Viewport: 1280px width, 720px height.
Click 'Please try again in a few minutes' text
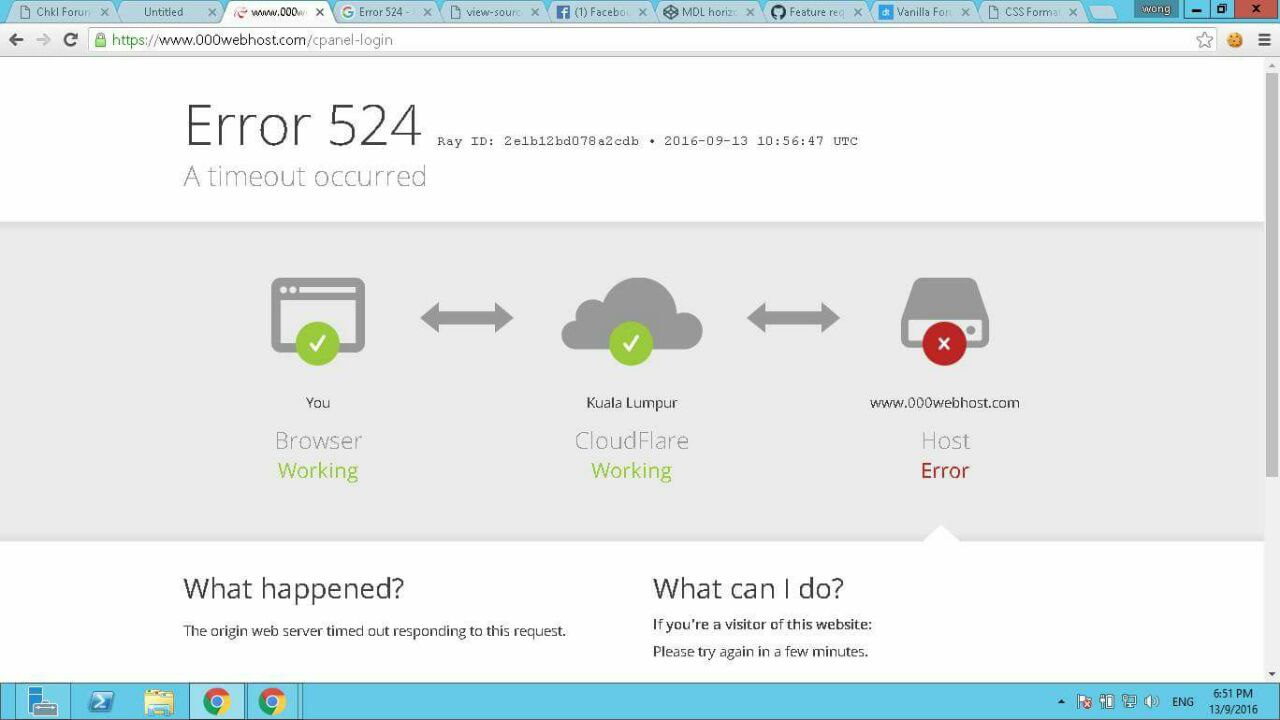tap(760, 651)
